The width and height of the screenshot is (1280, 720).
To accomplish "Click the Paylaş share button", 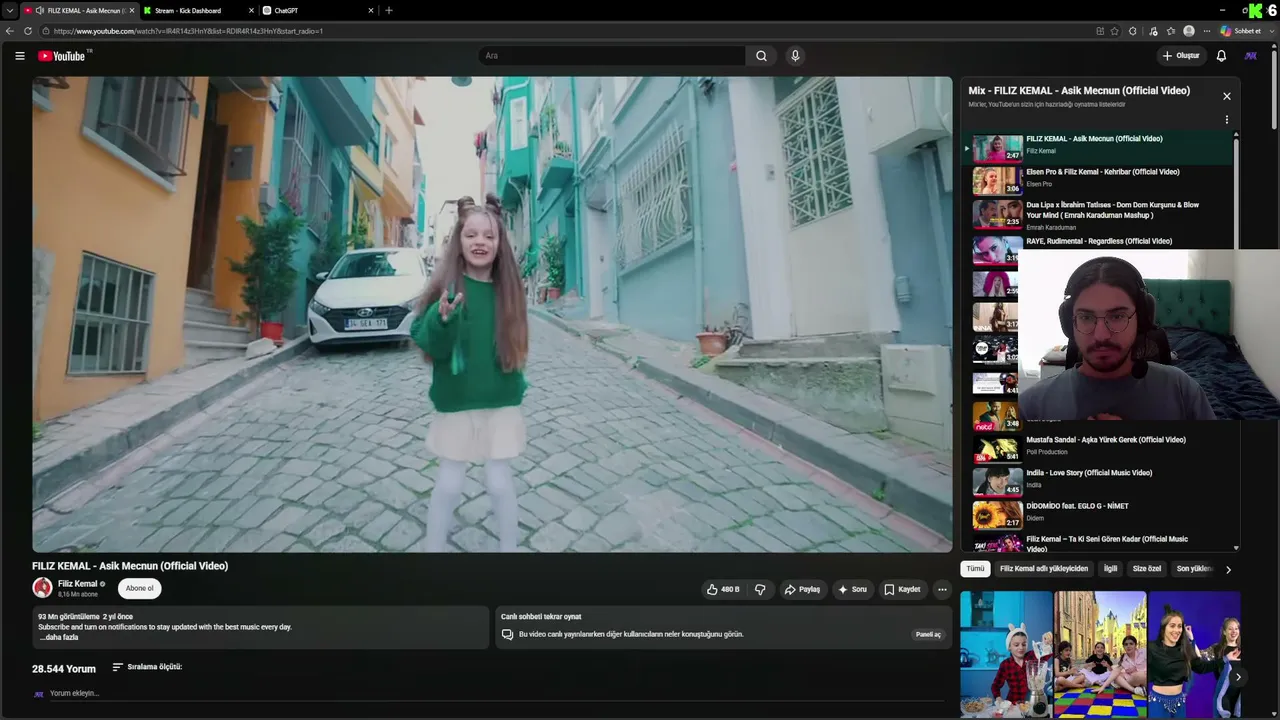I will 802,590.
